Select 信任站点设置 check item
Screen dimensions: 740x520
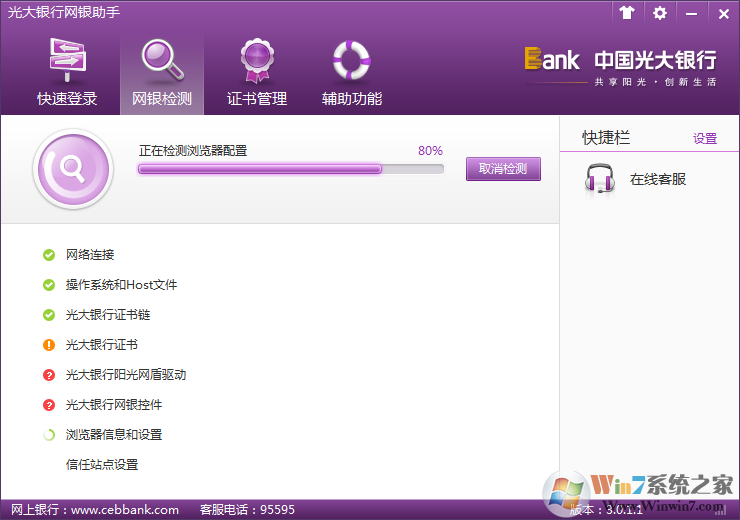pos(102,465)
